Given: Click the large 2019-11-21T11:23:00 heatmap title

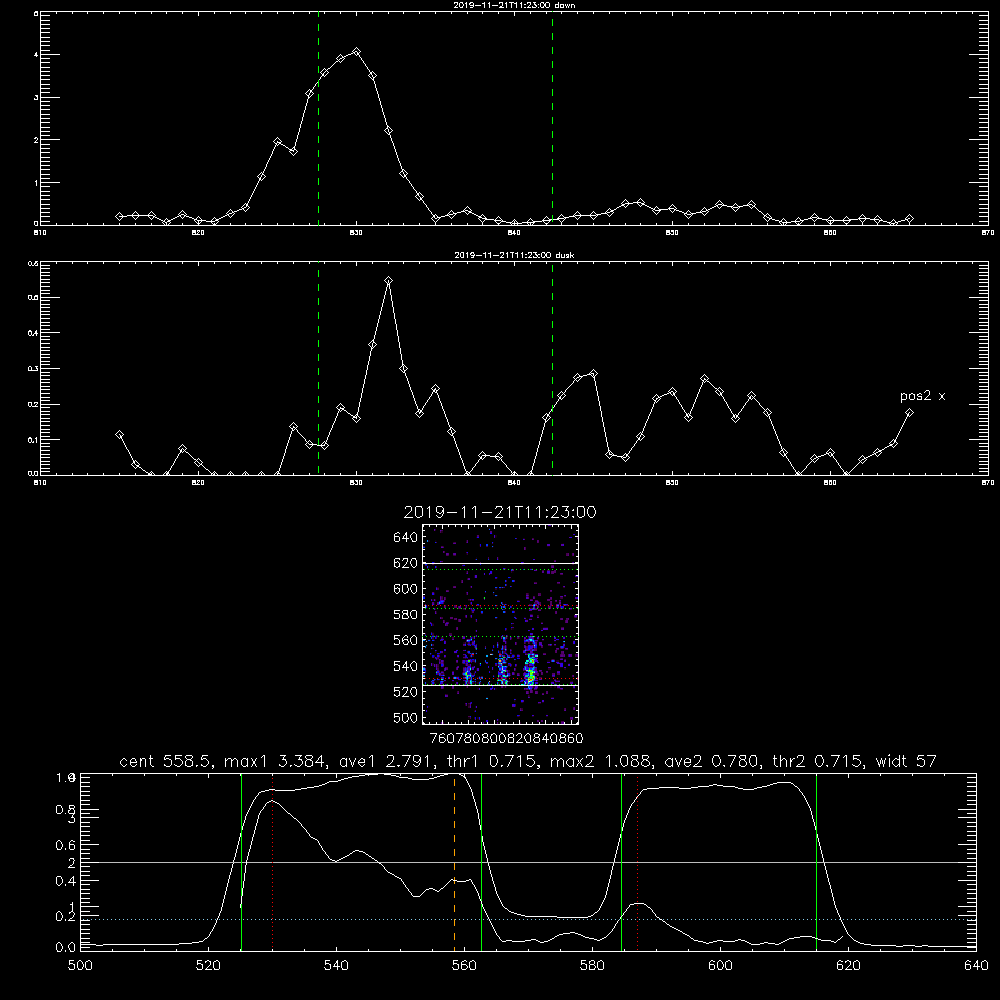Looking at the screenshot, I should pos(500,512).
